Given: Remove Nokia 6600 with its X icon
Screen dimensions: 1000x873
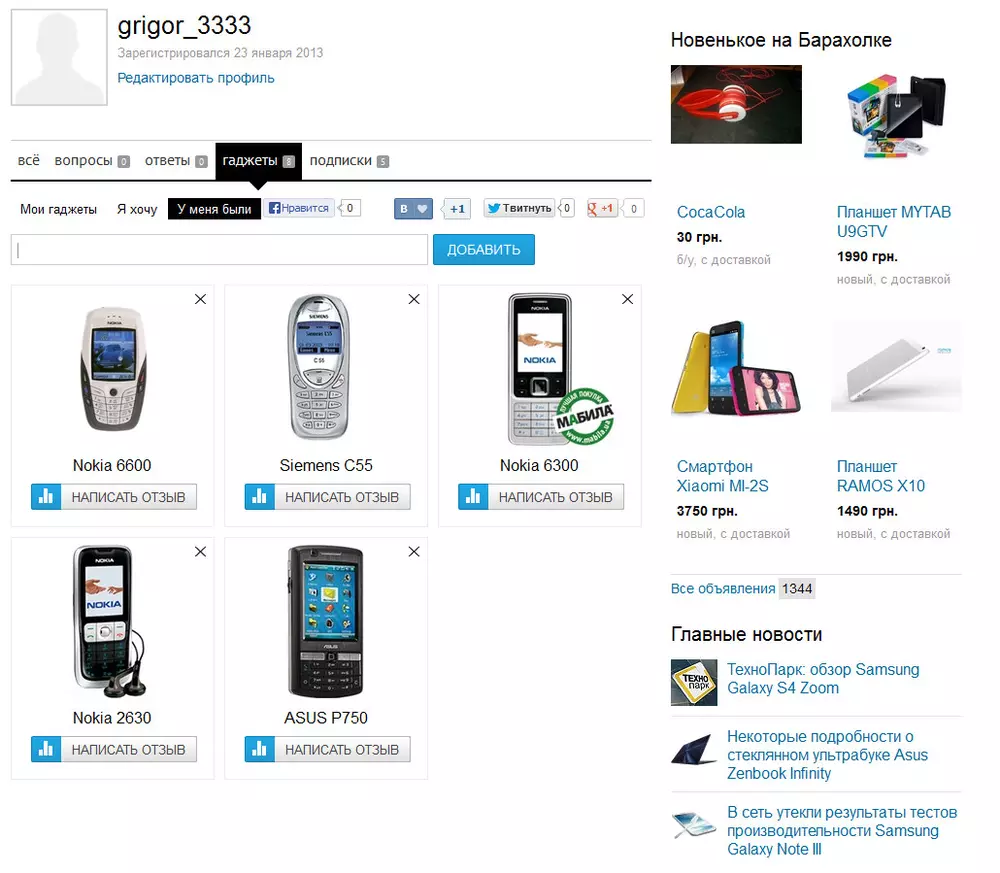Looking at the screenshot, I should tap(200, 299).
